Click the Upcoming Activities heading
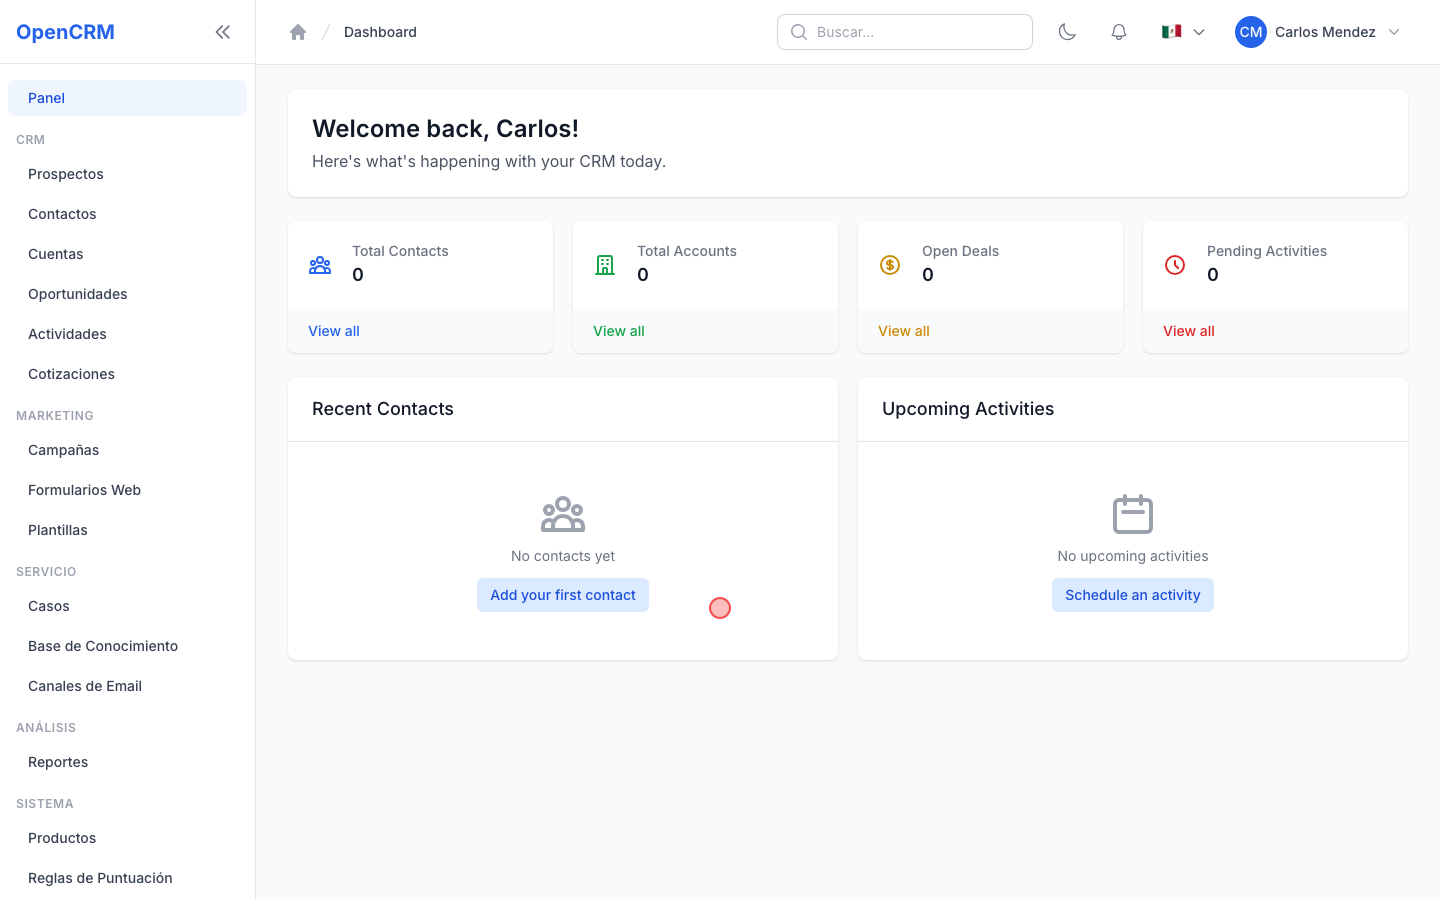The width and height of the screenshot is (1440, 900). pos(968,409)
